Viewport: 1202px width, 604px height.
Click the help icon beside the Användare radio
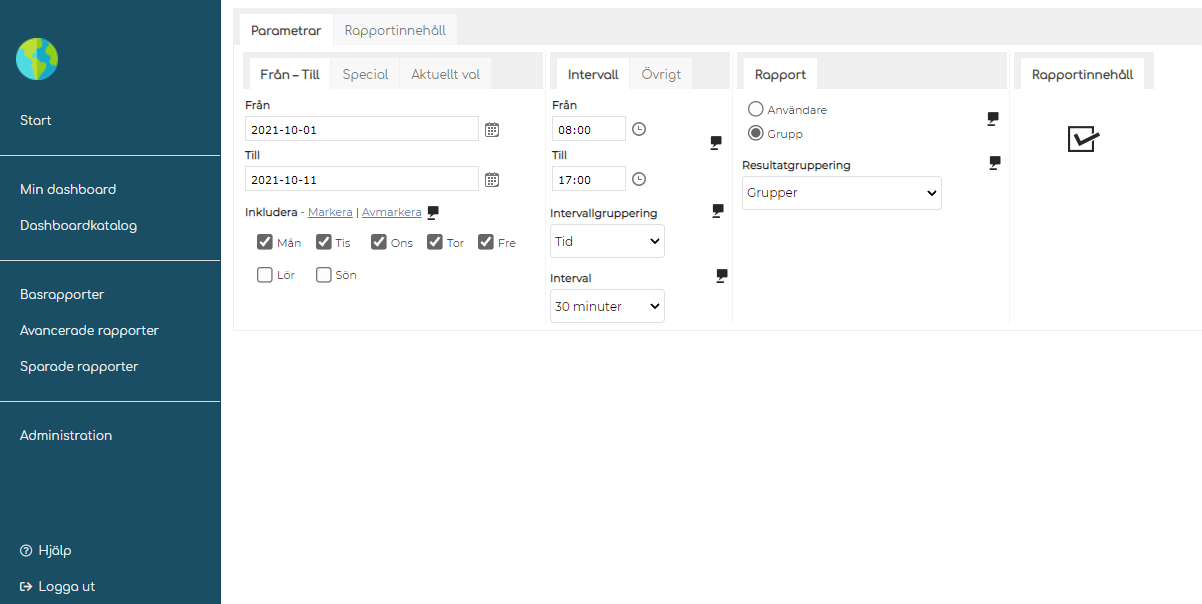click(x=993, y=118)
